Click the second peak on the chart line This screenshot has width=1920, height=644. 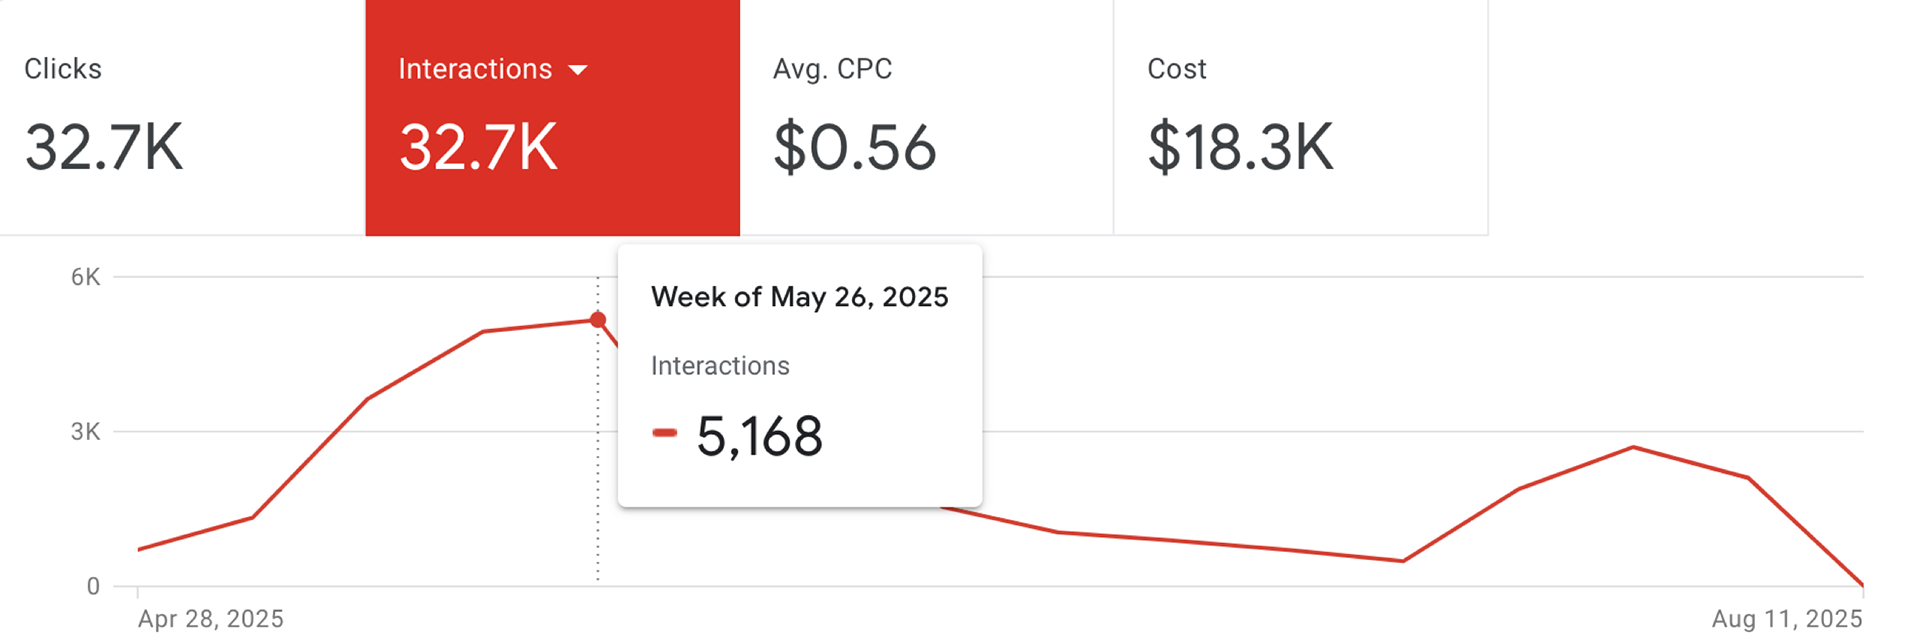click(x=1633, y=447)
